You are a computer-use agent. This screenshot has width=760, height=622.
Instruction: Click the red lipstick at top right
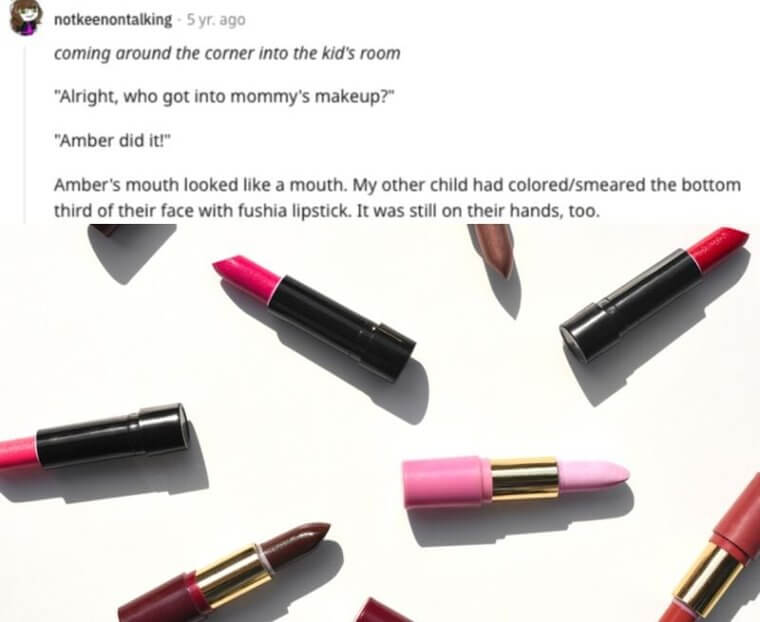coord(653,293)
